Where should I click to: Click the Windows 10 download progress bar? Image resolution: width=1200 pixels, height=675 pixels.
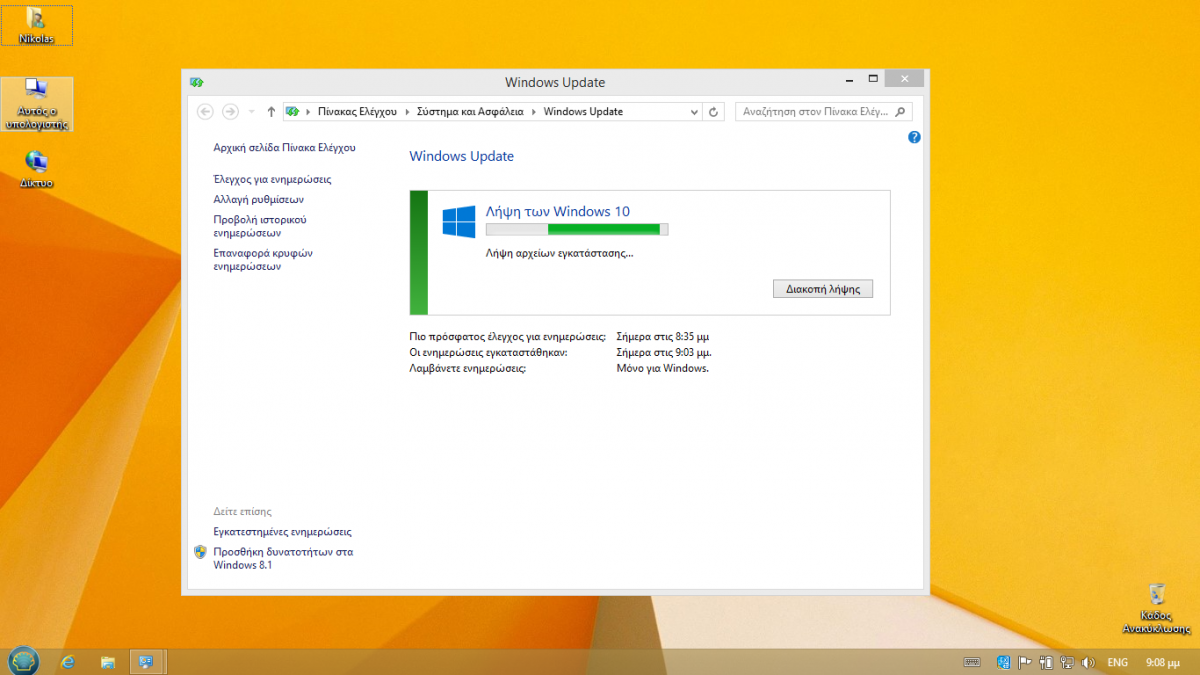[576, 230]
